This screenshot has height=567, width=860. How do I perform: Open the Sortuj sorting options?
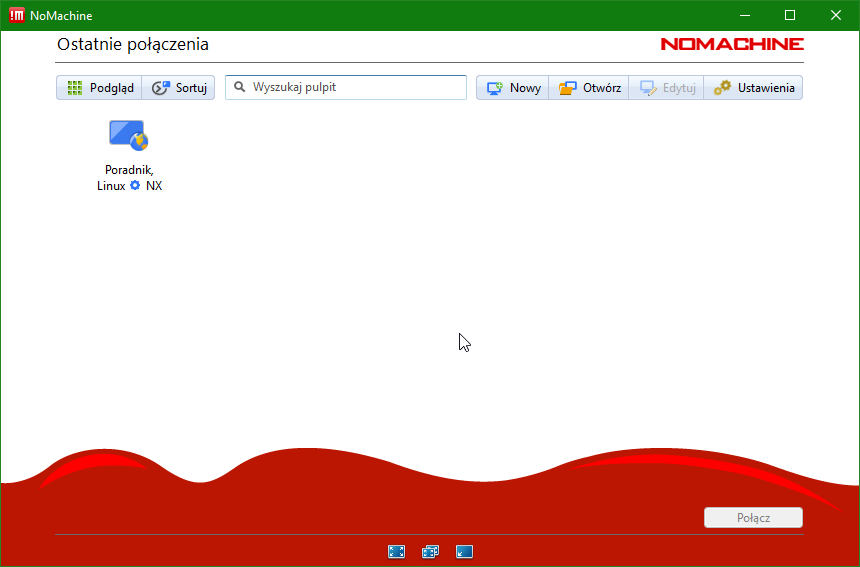(179, 88)
